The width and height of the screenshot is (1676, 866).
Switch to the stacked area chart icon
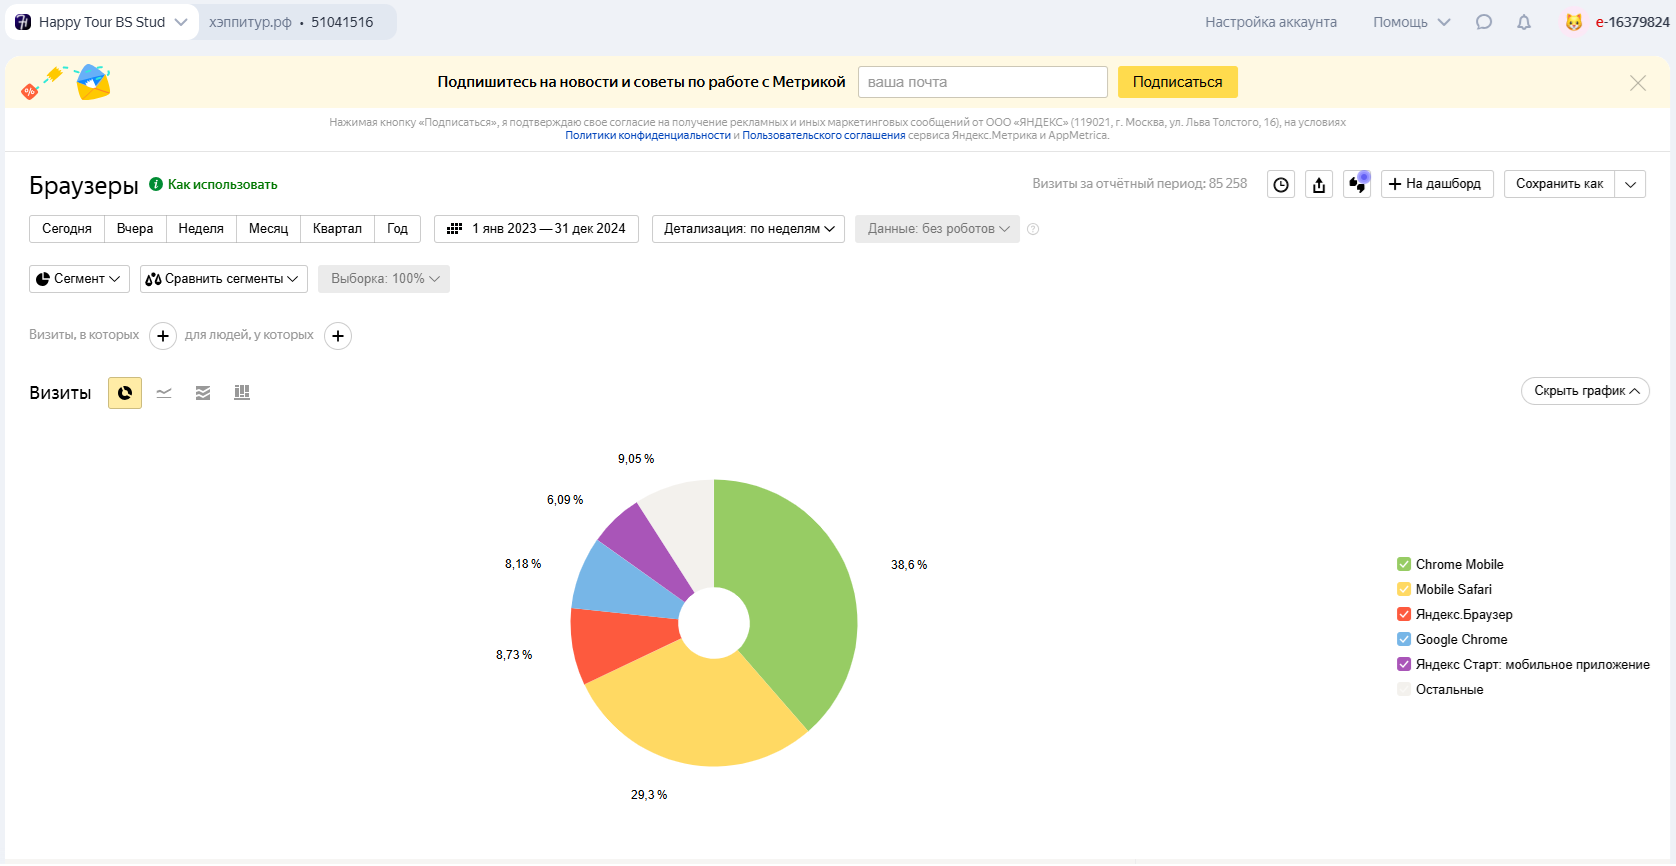click(203, 393)
